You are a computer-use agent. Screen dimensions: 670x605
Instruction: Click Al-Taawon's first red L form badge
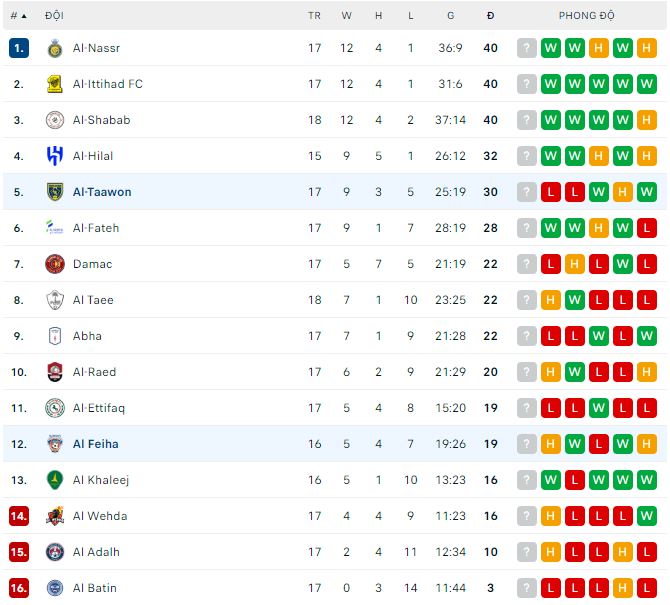551,192
